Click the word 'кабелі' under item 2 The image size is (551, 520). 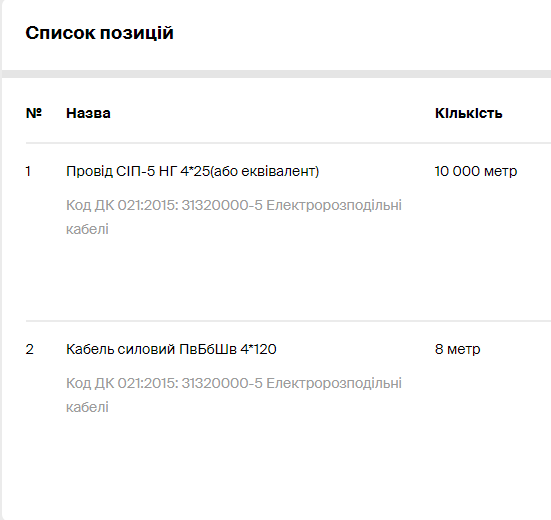coord(87,407)
